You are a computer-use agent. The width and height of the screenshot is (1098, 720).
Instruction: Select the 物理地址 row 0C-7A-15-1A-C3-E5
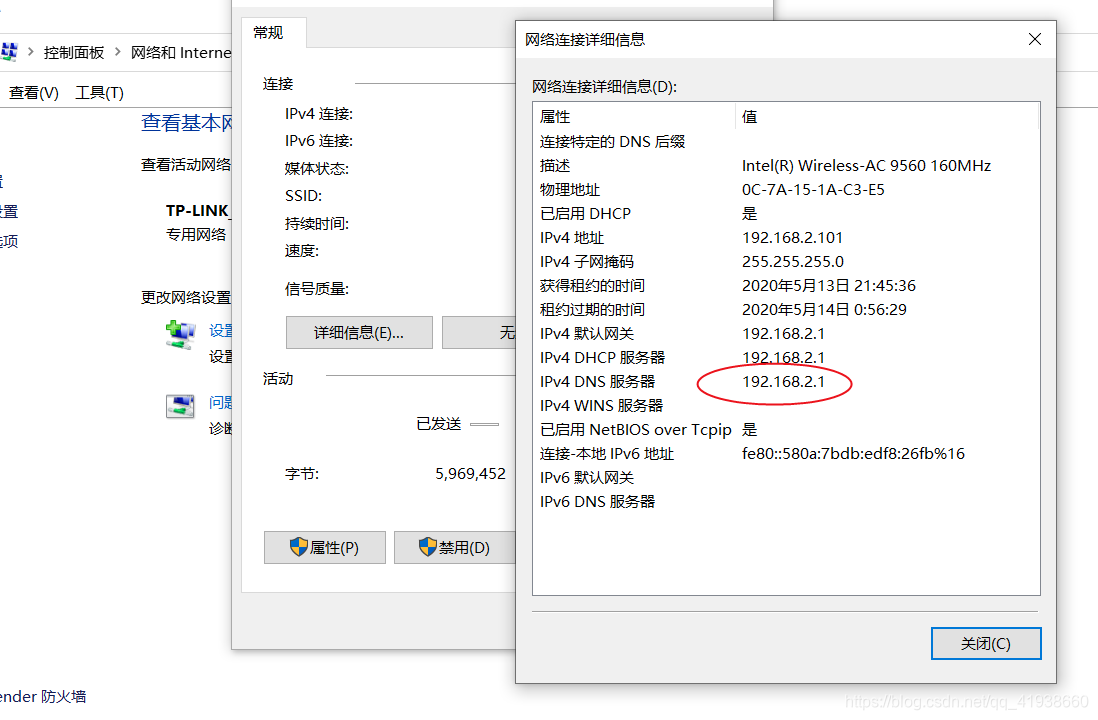pyautogui.click(x=786, y=190)
